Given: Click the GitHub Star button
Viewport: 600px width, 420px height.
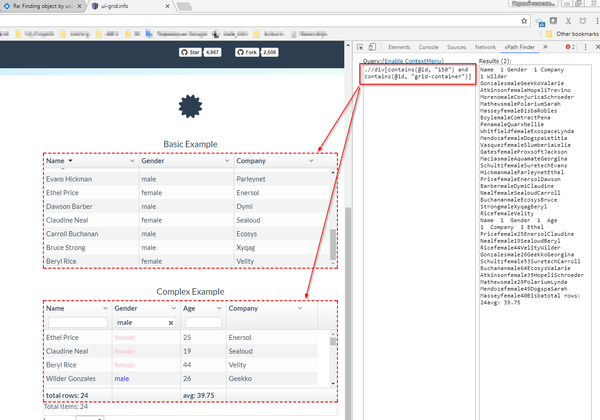Looking at the screenshot, I should click(x=190, y=52).
